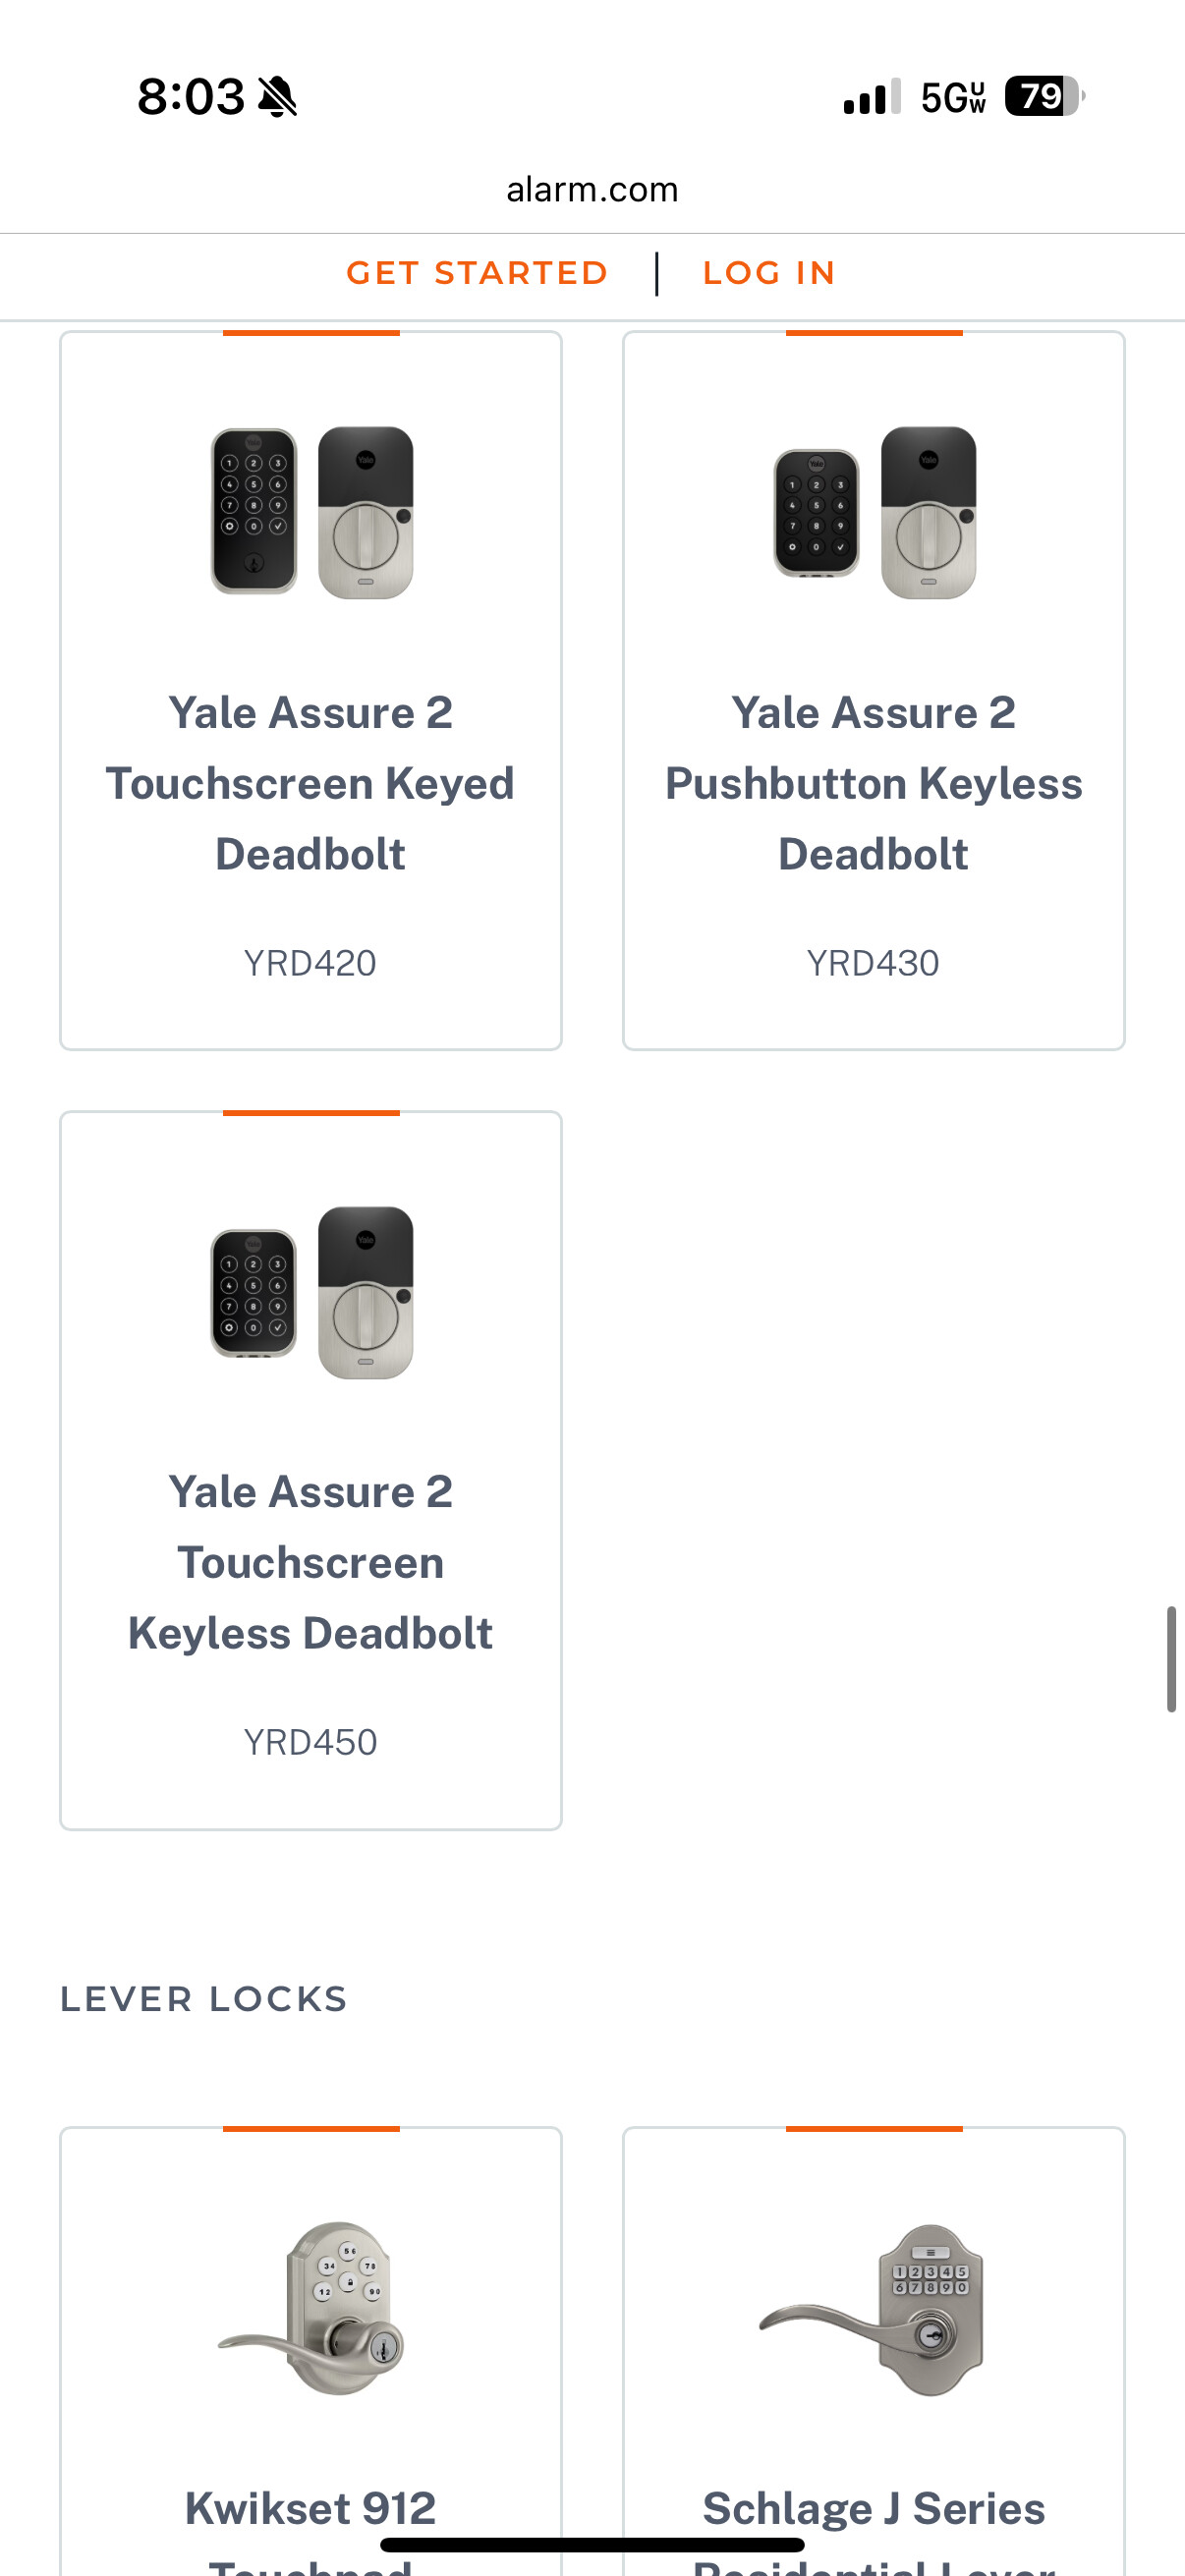Tap the YRD450 model number text
Viewport: 1185px width, 2576px height.
coord(311,1742)
